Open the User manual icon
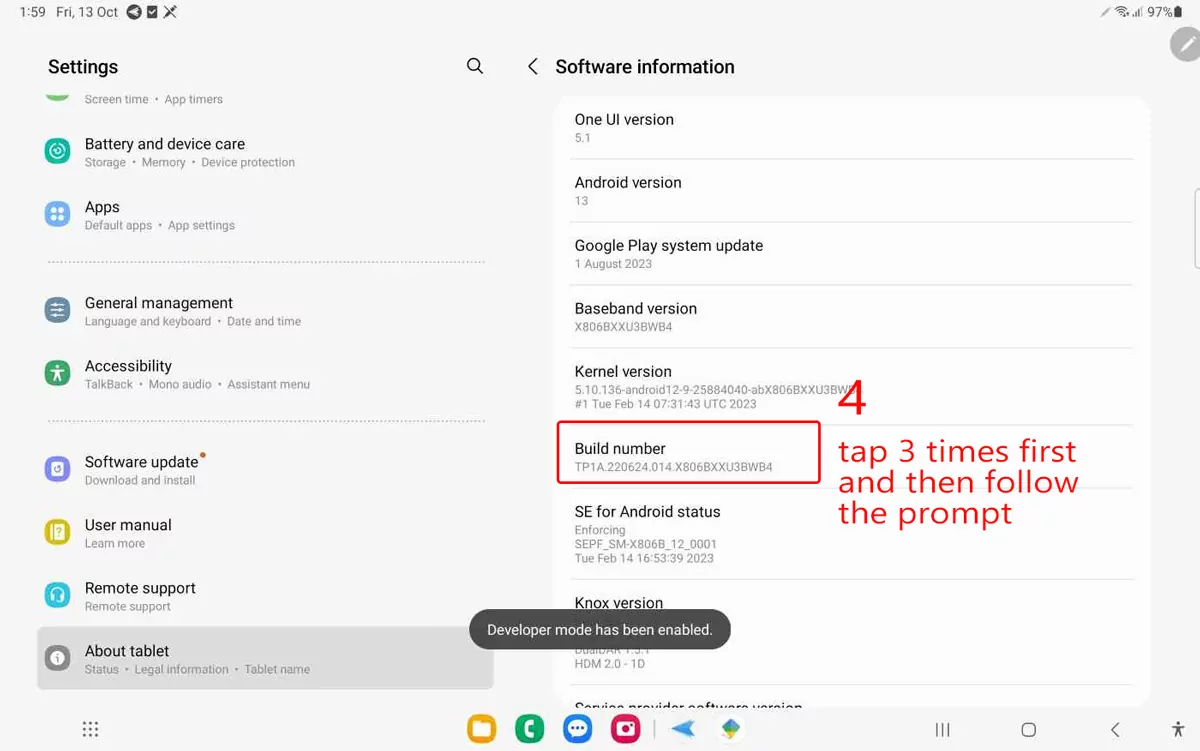This screenshot has height=751, width=1200. [57, 532]
